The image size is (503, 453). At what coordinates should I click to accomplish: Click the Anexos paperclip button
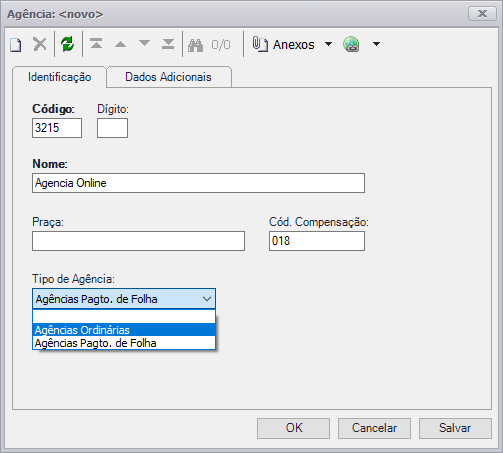[283, 44]
